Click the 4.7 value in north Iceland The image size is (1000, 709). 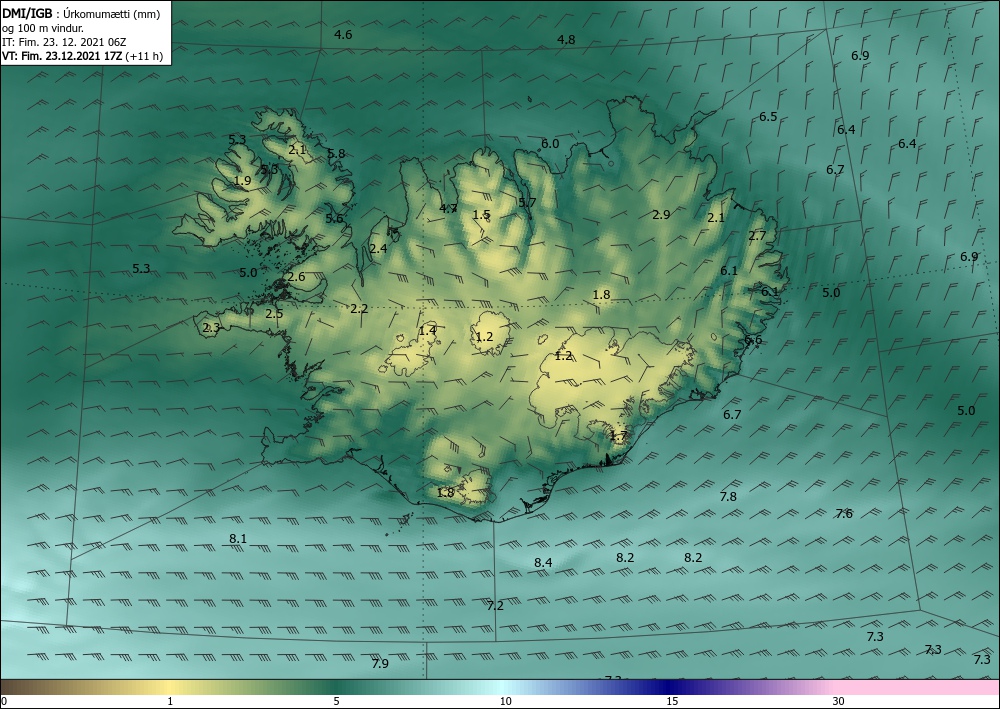448,208
